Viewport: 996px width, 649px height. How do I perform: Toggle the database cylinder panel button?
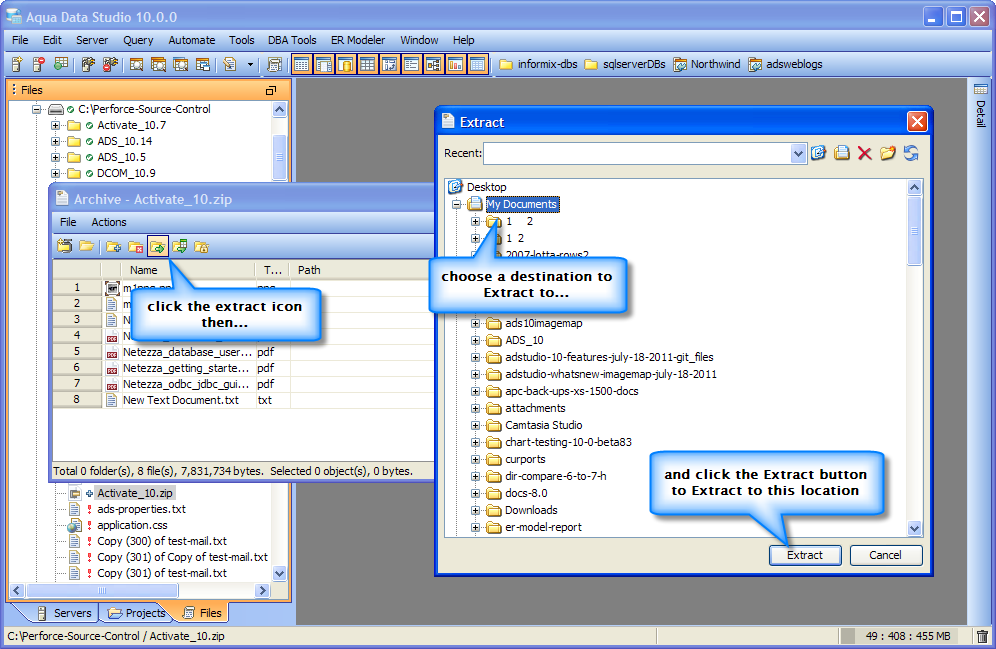point(346,64)
